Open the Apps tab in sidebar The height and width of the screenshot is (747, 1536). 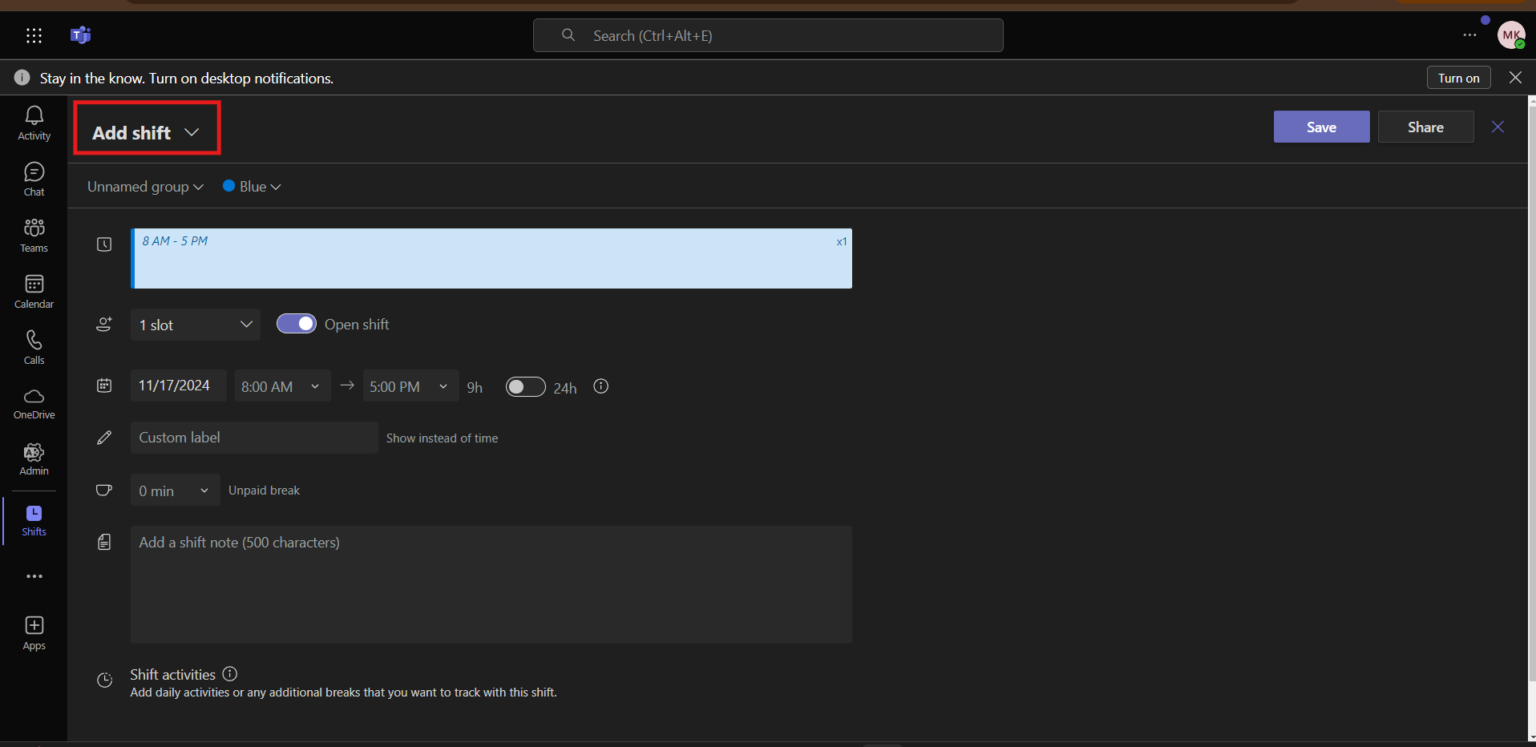tap(34, 633)
